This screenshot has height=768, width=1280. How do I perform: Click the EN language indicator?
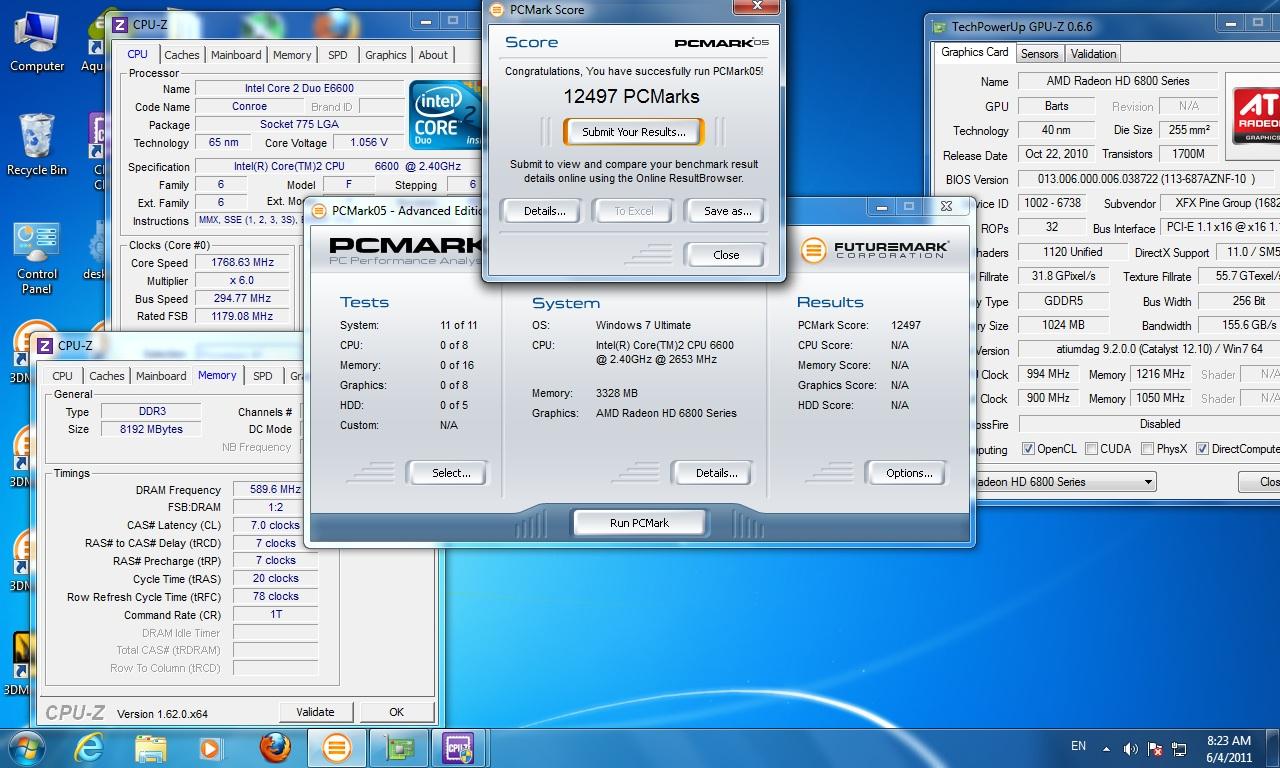click(x=1078, y=746)
